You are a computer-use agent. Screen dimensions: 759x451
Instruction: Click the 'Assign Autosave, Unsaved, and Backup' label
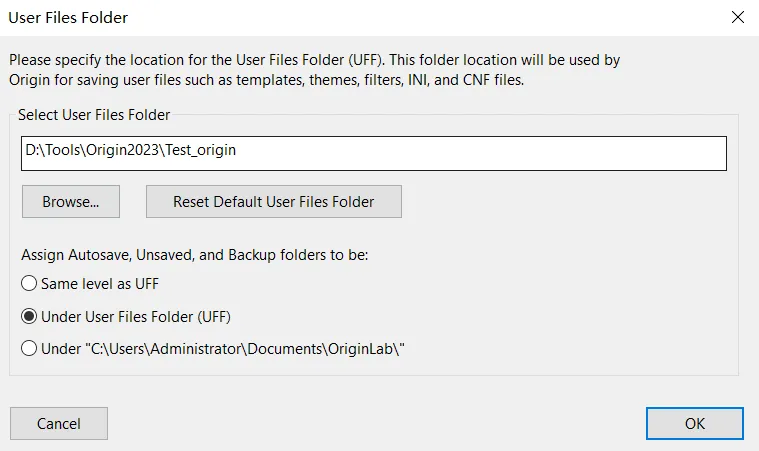pos(195,255)
